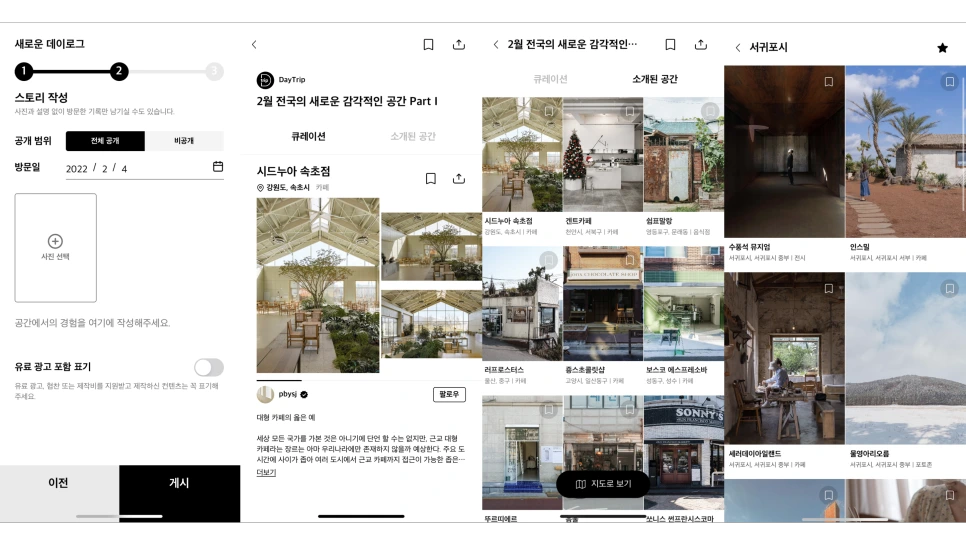Click the star icon on the 서귀포시 header
Viewport: 966px width, 543px height.
pos(943,47)
